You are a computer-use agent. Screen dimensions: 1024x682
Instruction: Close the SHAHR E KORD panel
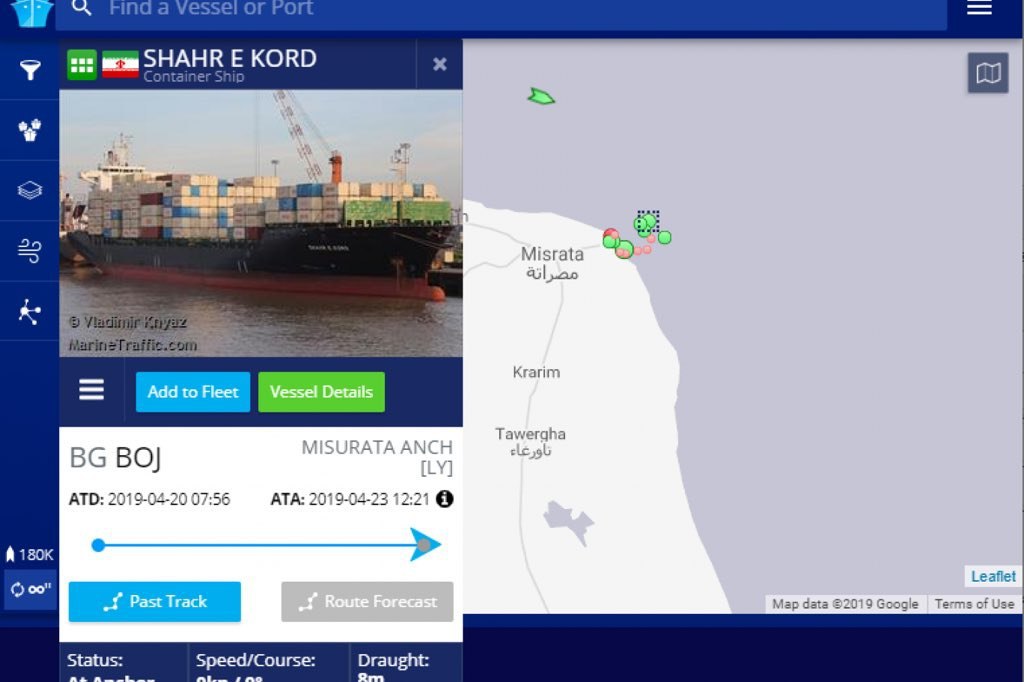[x=440, y=64]
